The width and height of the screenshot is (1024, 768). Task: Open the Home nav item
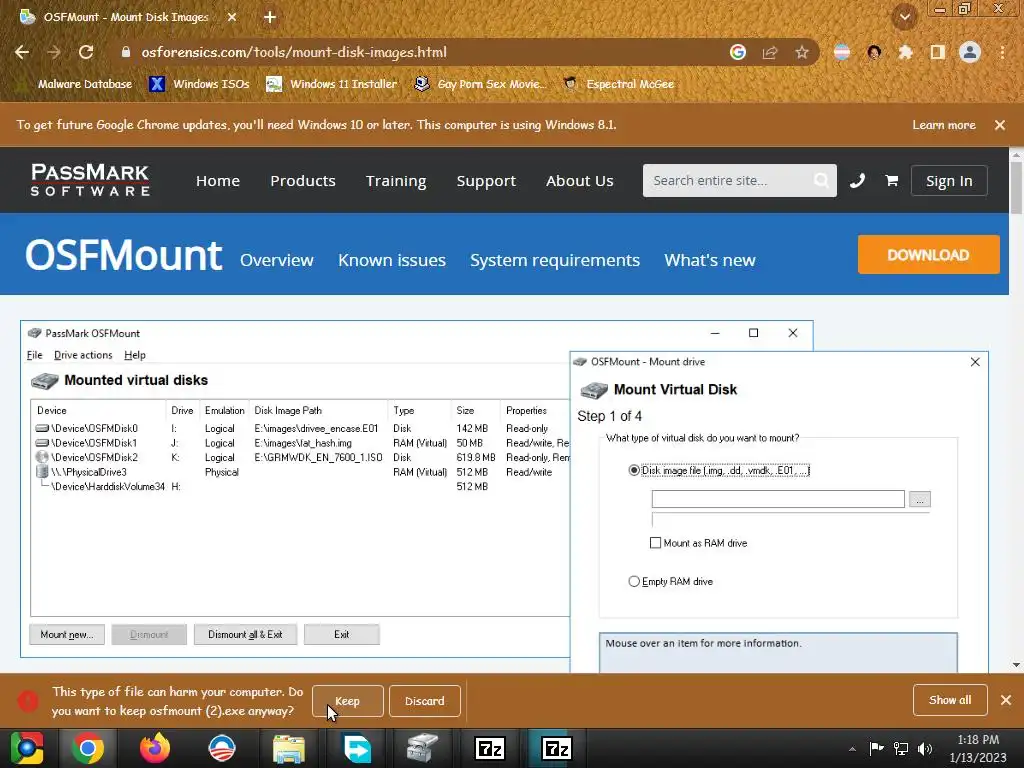click(x=217, y=181)
